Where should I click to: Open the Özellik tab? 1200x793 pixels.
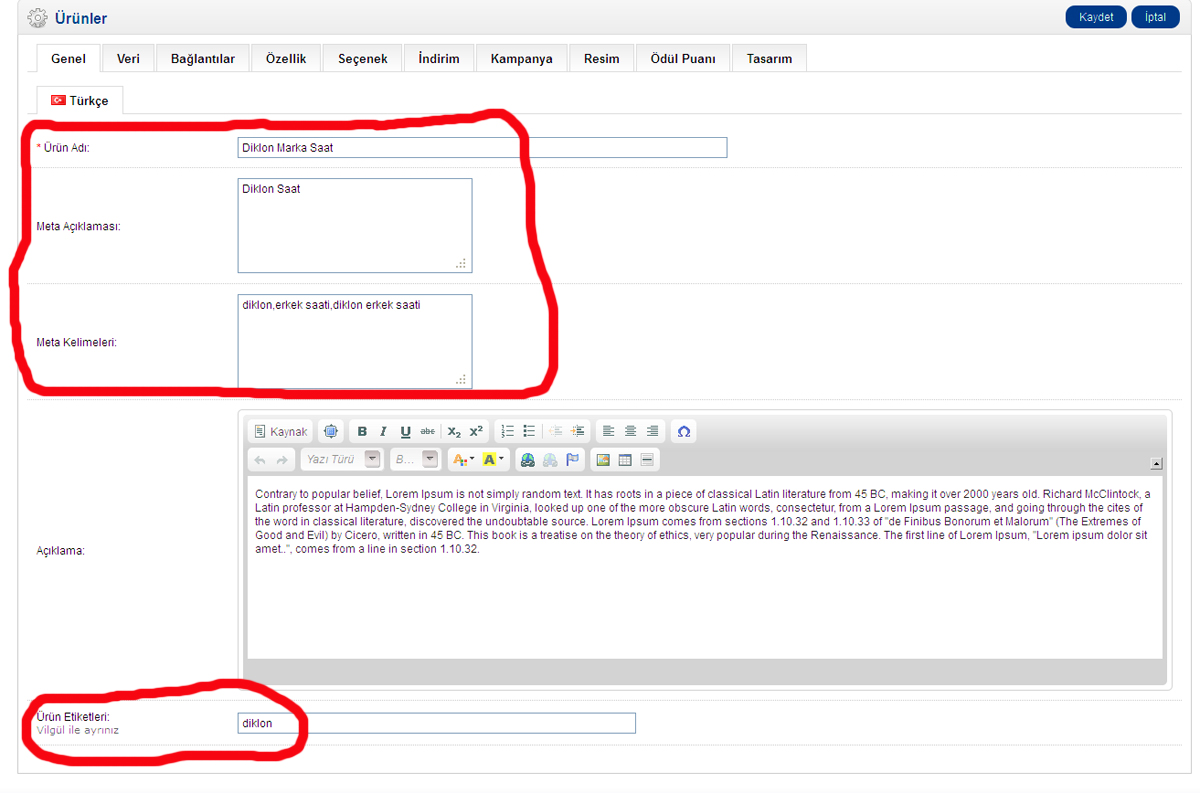[x=286, y=59]
